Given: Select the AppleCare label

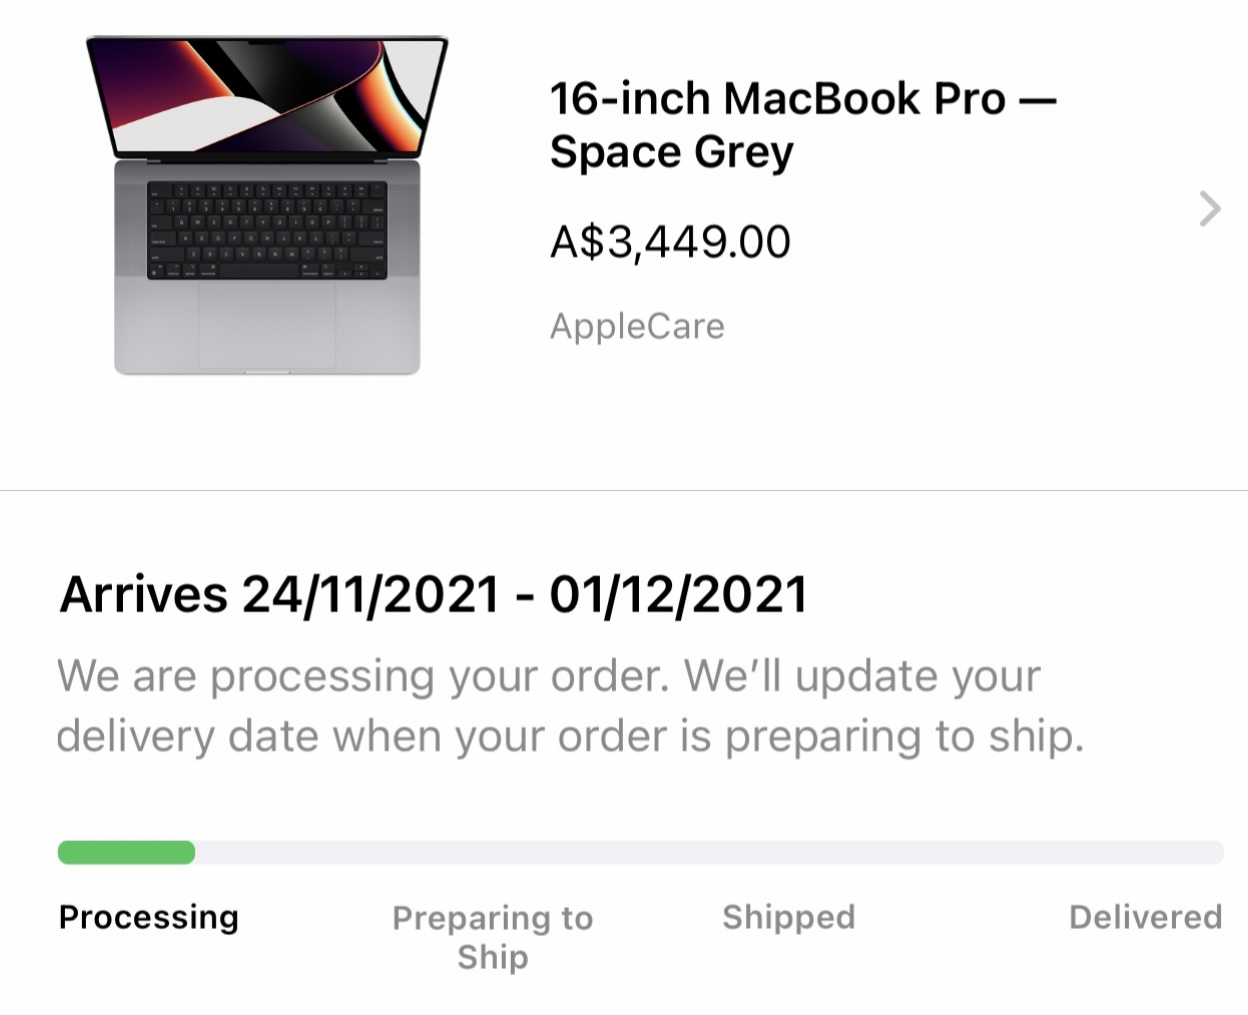Looking at the screenshot, I should pyautogui.click(x=637, y=326).
